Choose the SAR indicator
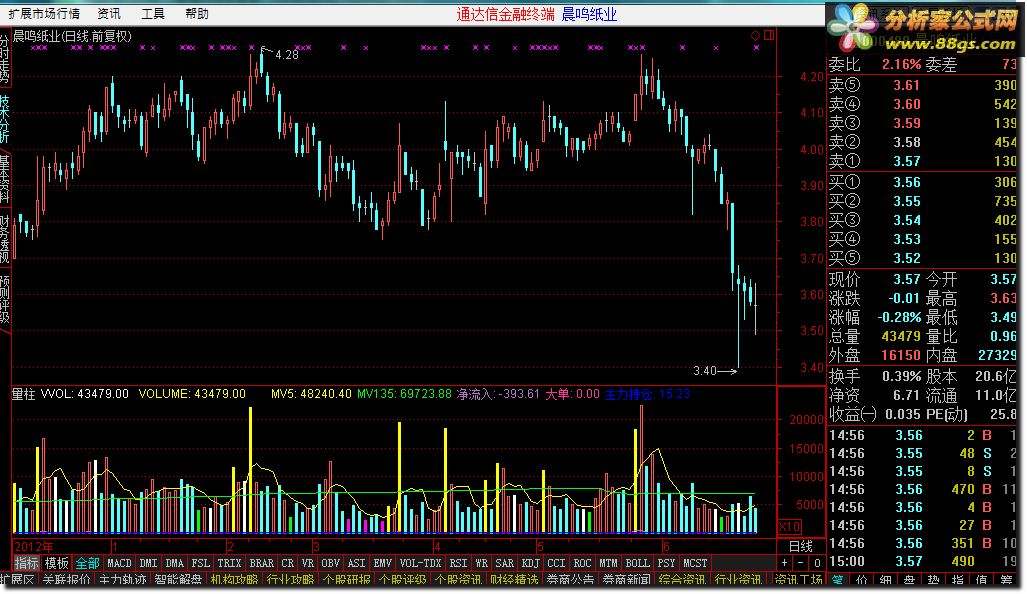Image resolution: width=1027 pixels, height=594 pixels. pos(504,563)
